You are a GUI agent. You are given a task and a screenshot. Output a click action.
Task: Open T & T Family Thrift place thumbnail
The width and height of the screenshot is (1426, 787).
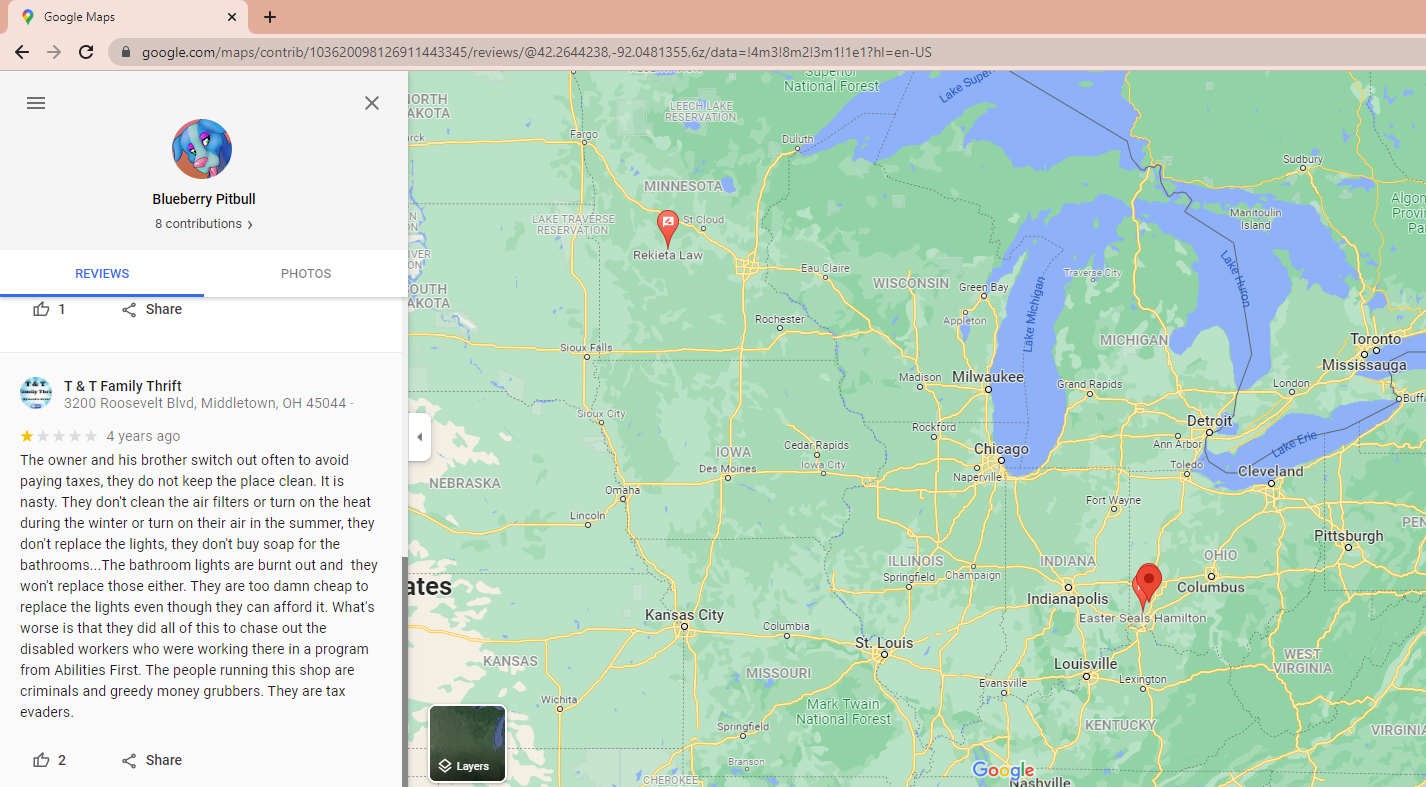36,393
